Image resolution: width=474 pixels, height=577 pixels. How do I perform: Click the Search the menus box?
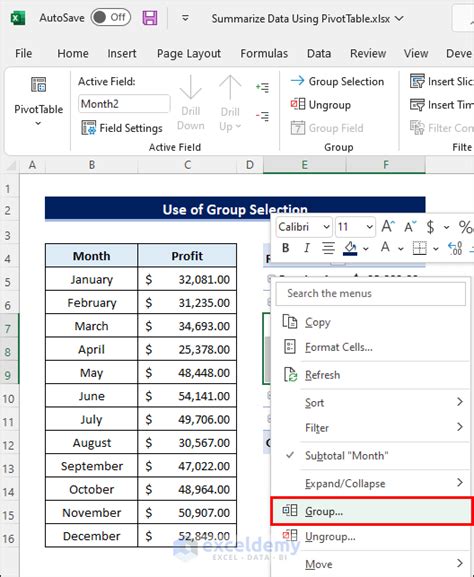point(371,293)
